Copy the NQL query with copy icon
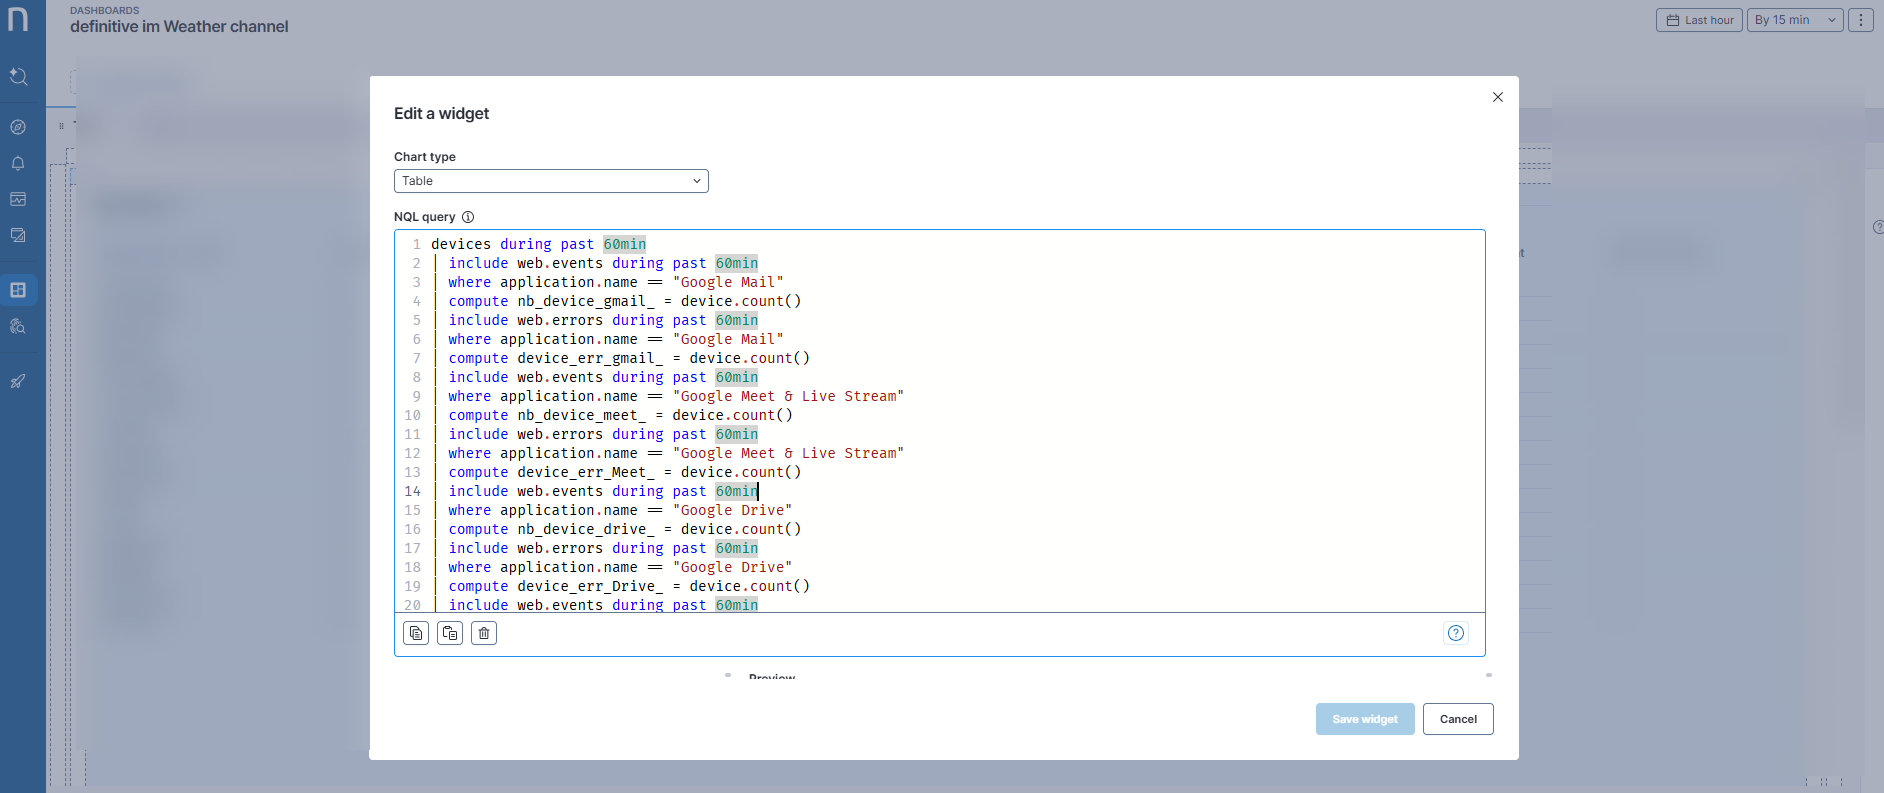Viewport: 1884px width, 793px height. (x=416, y=633)
